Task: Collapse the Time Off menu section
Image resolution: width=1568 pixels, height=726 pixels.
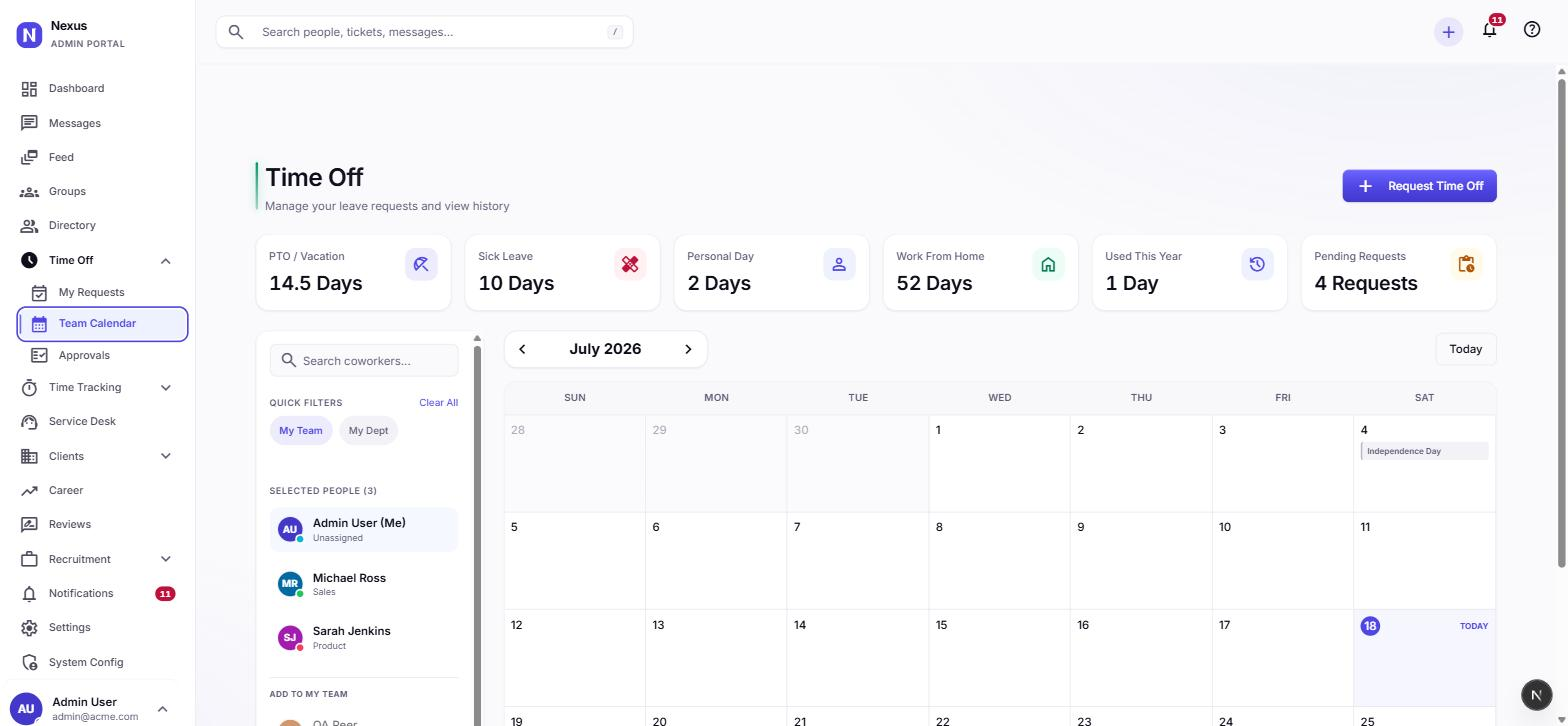Action: [166, 261]
